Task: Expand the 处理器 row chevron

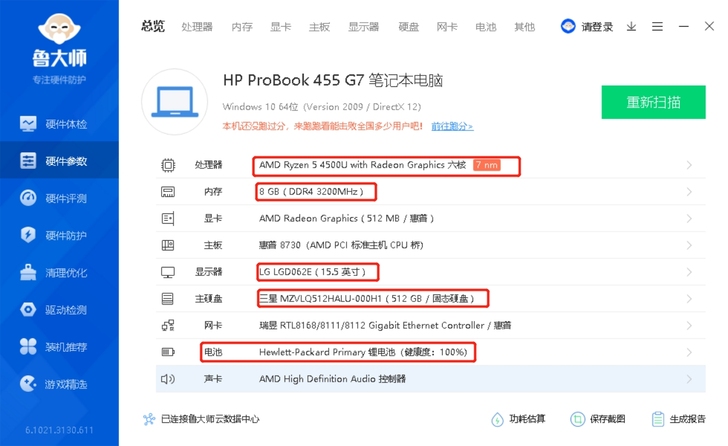Action: click(689, 165)
